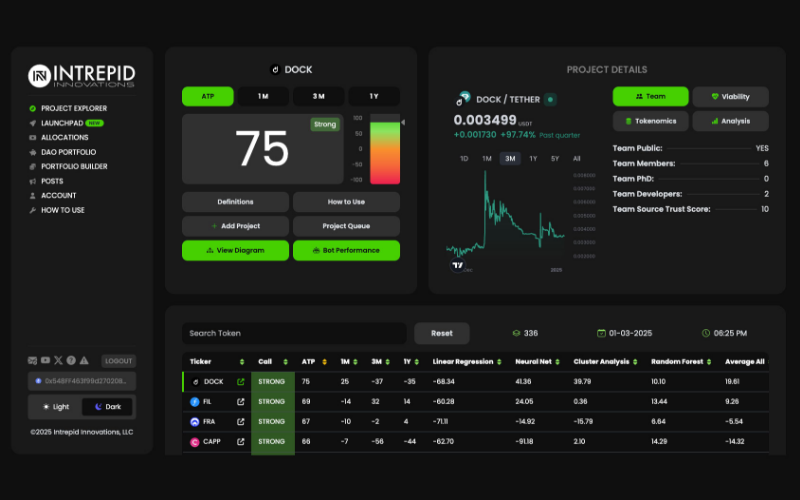Click the CAPP coin logo in table
800x500 pixels.
[x=194, y=442]
